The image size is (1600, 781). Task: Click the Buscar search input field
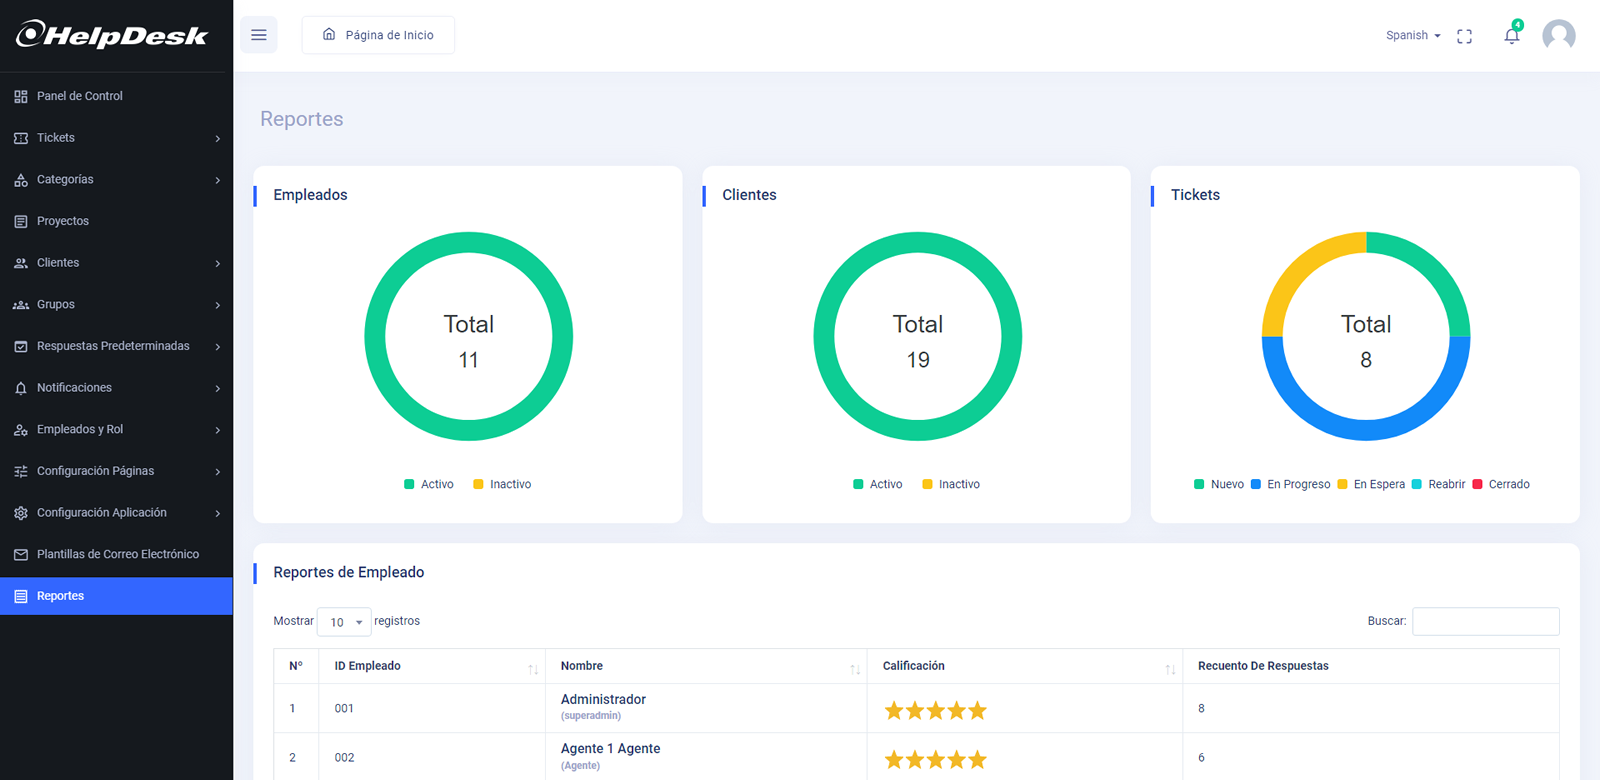(1485, 621)
